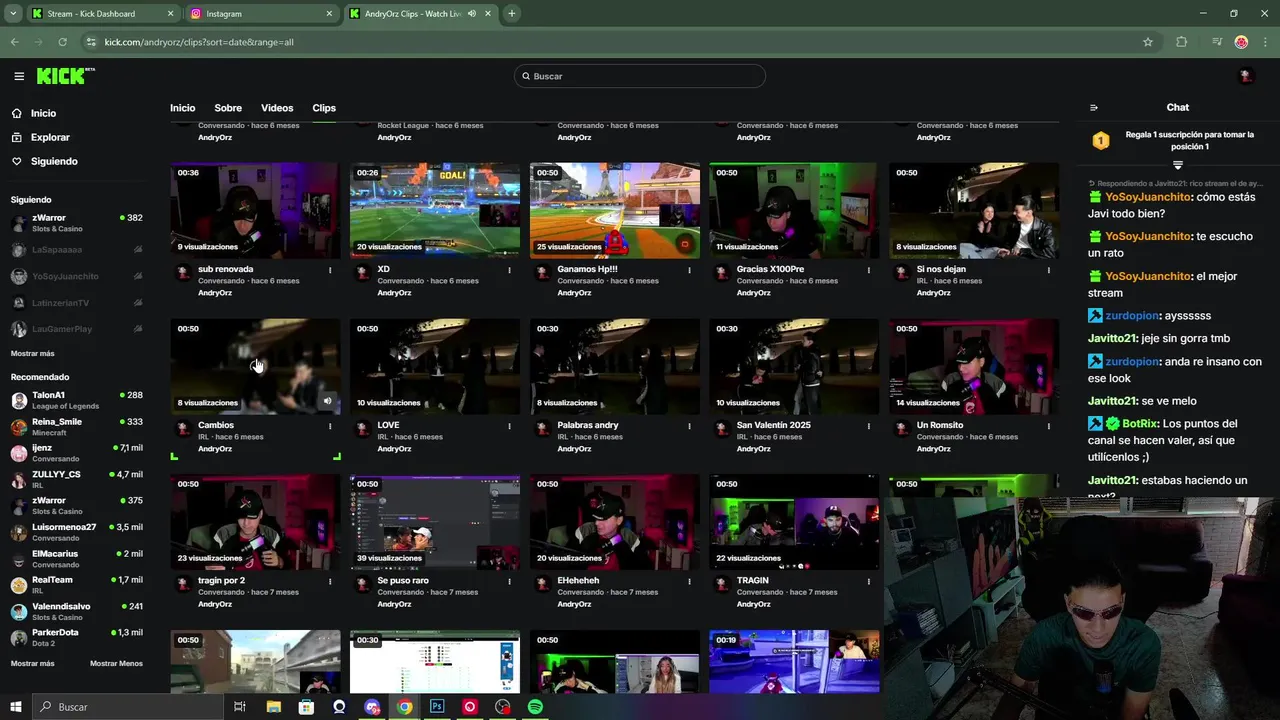Open options menu for clip 'Si nos dejan'
This screenshot has height=720, width=1280.
pos(1048,270)
